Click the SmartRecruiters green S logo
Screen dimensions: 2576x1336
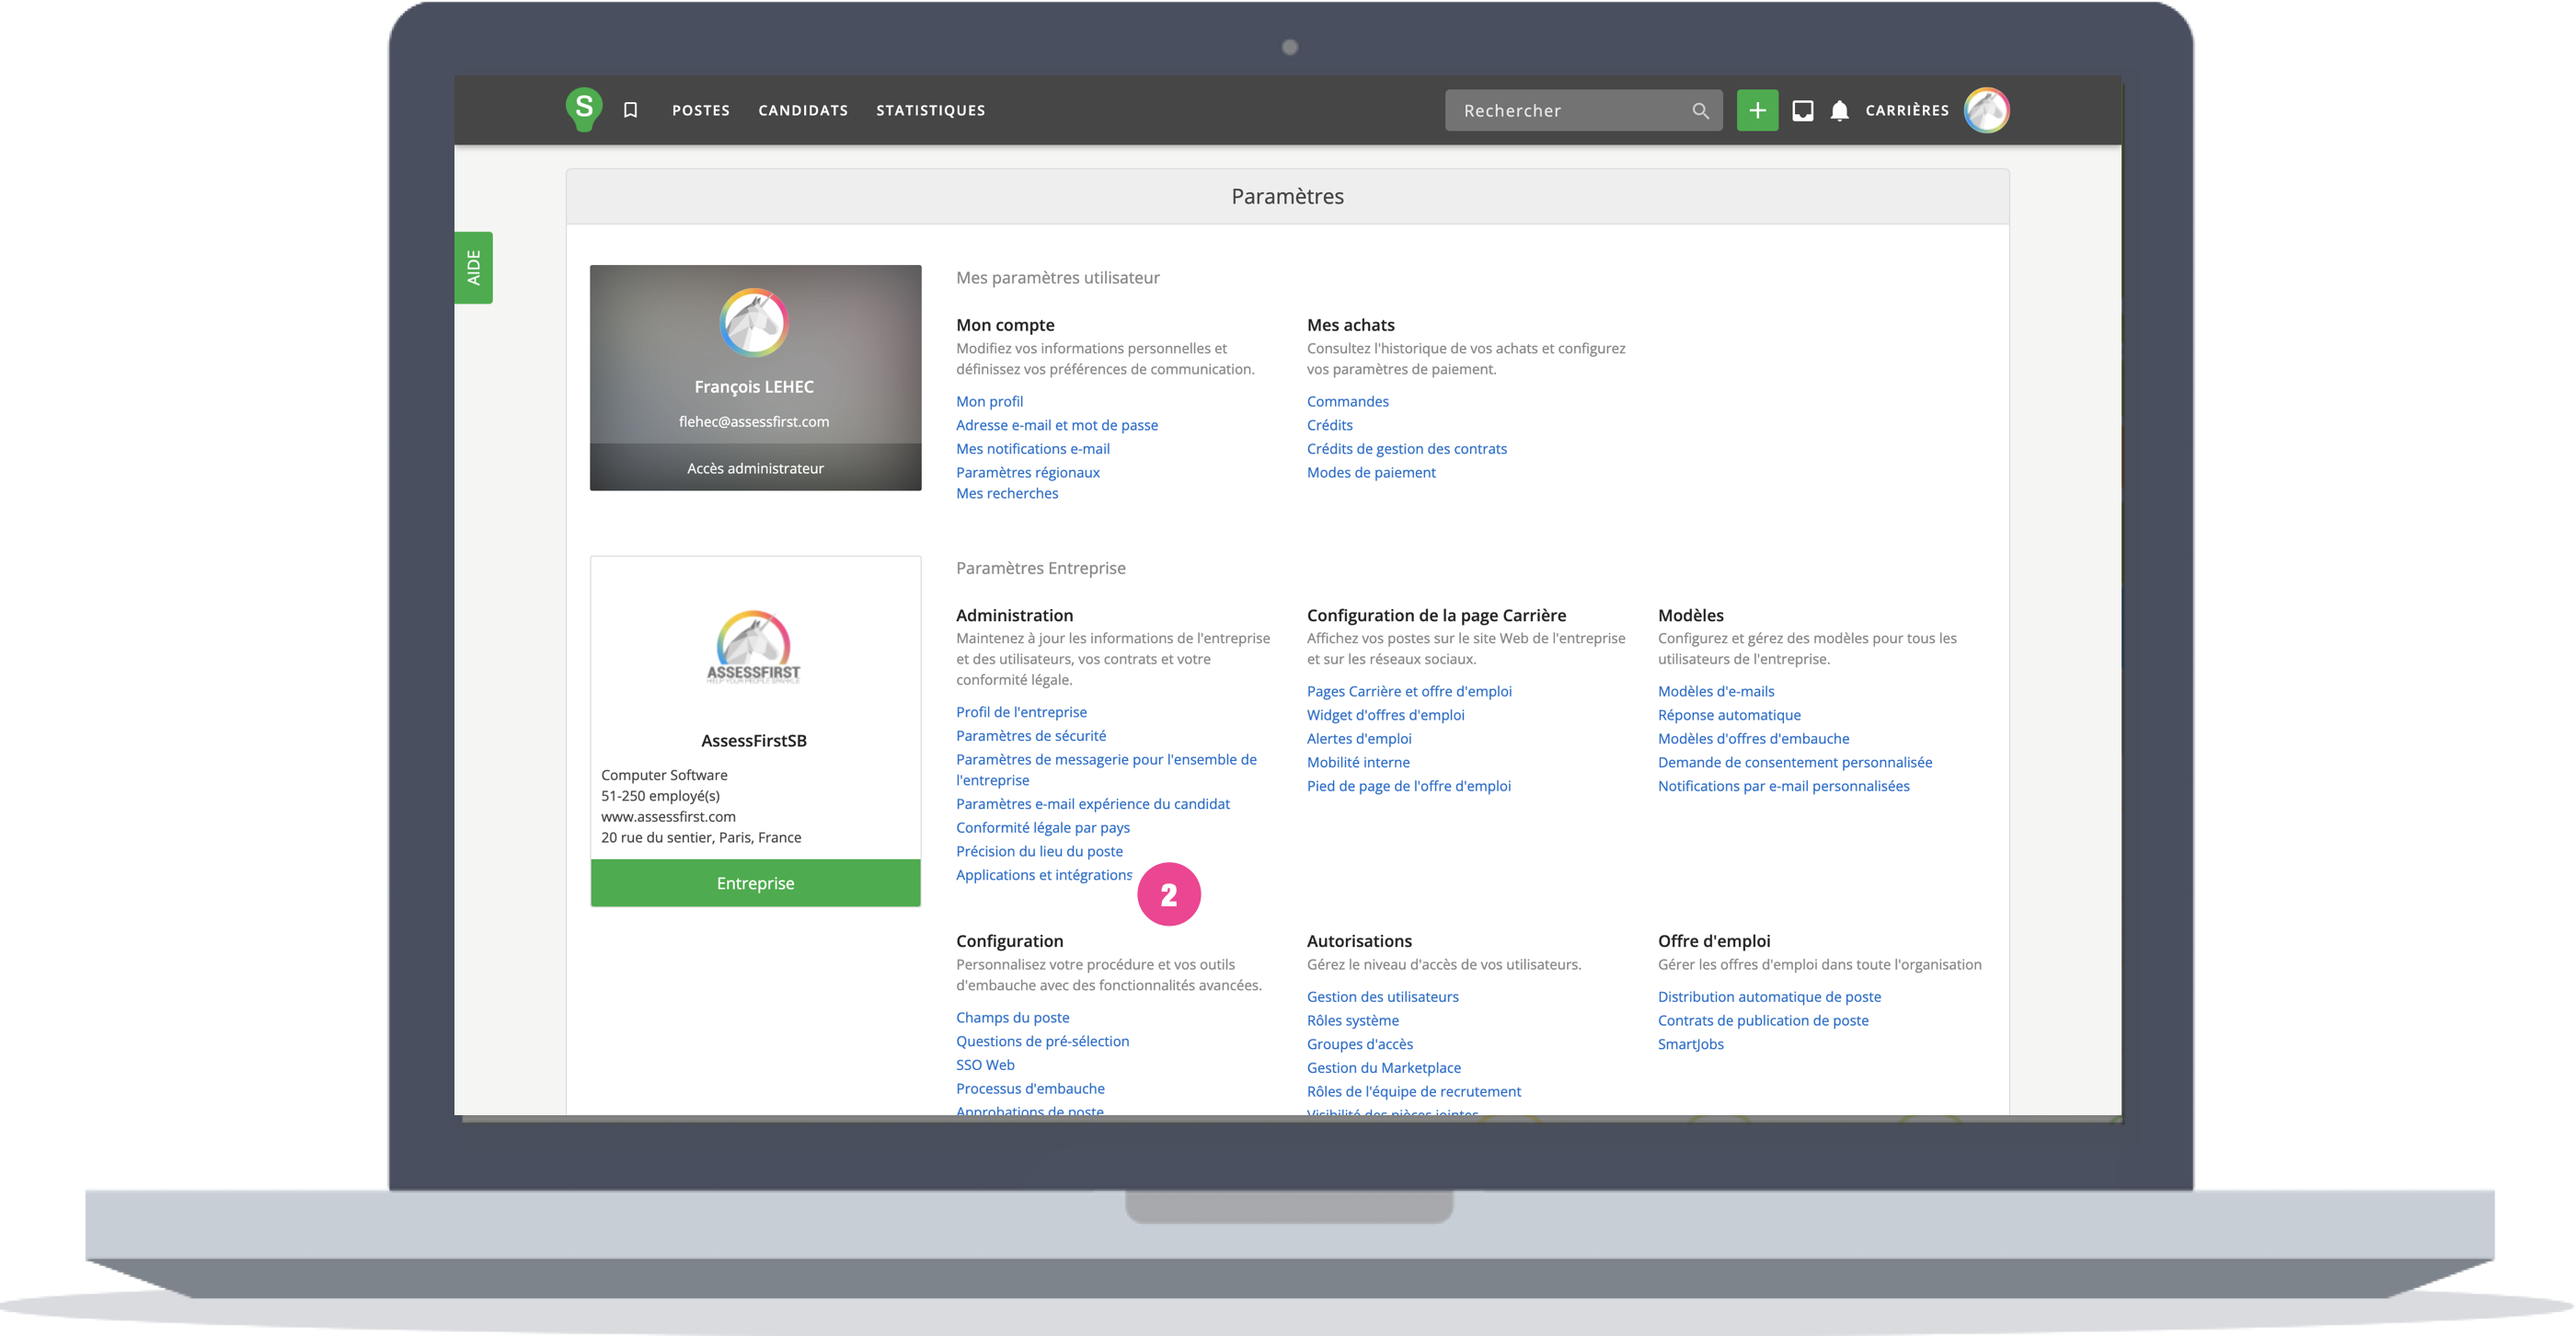coord(583,109)
